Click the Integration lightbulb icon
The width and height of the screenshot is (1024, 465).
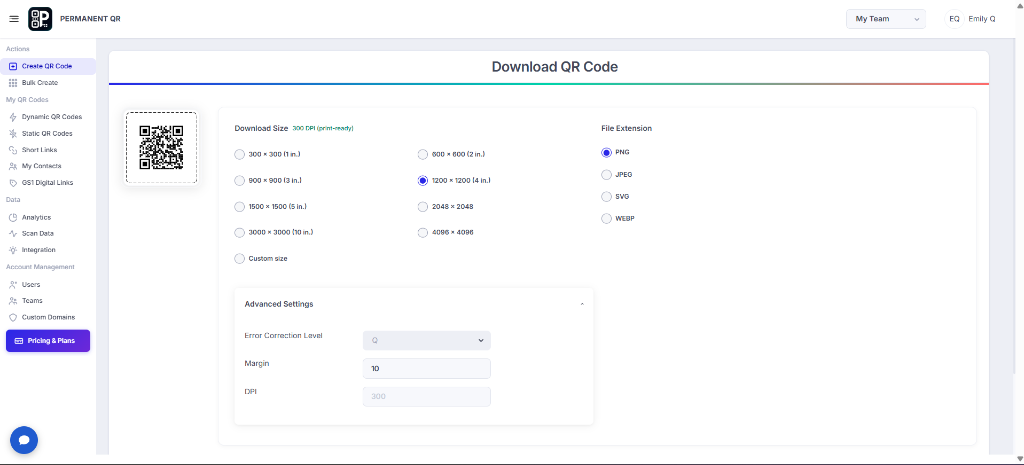tap(13, 249)
